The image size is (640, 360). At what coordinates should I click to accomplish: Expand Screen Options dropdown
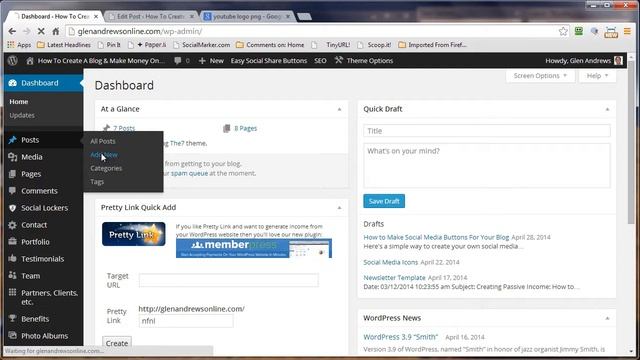click(540, 76)
